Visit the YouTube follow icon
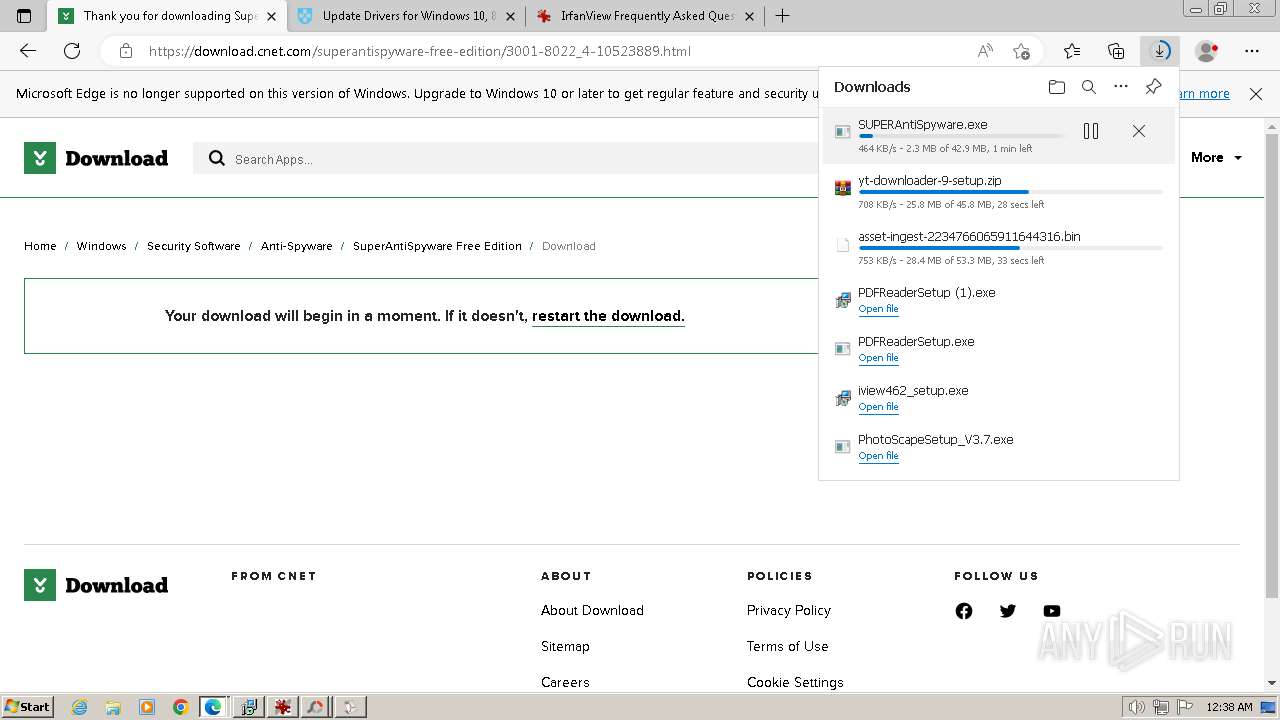Image resolution: width=1280 pixels, height=720 pixels. coord(1052,611)
